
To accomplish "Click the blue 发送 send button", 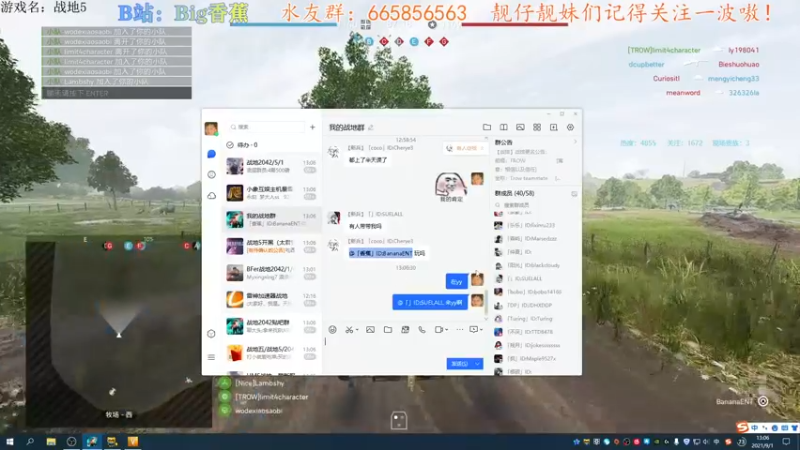I will (460, 364).
